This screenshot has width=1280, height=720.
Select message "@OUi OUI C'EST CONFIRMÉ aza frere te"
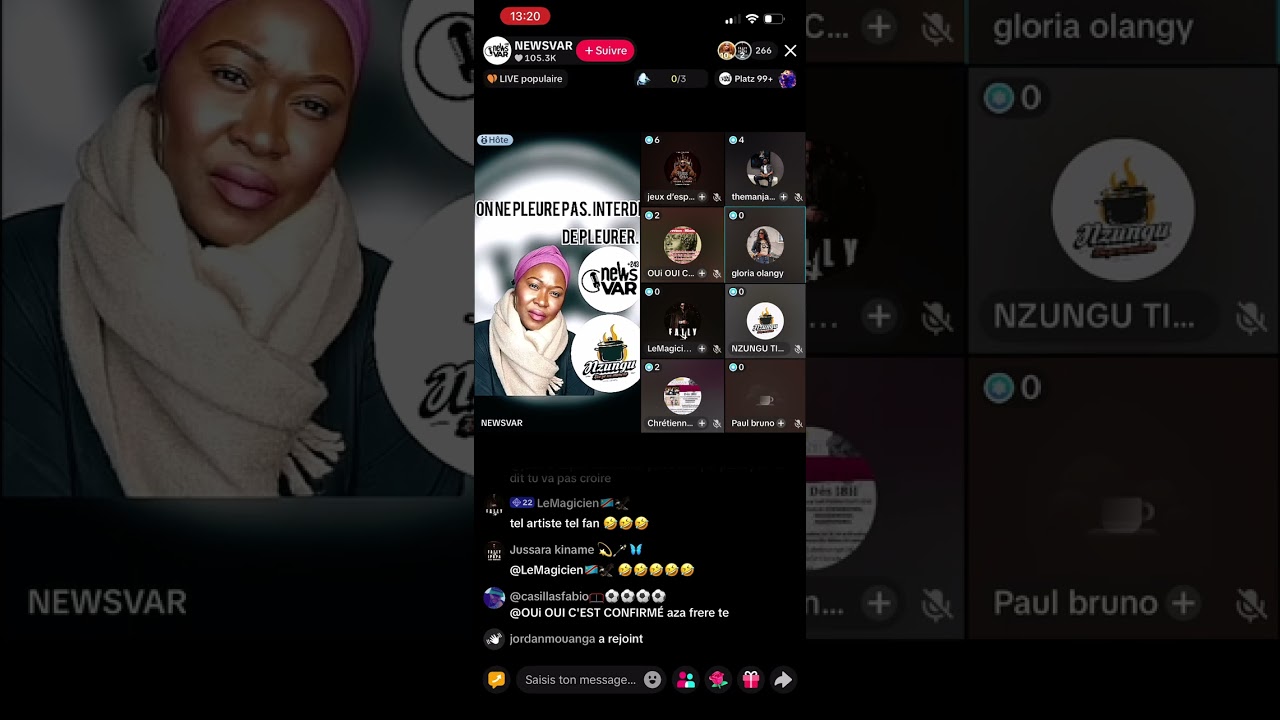(619, 613)
